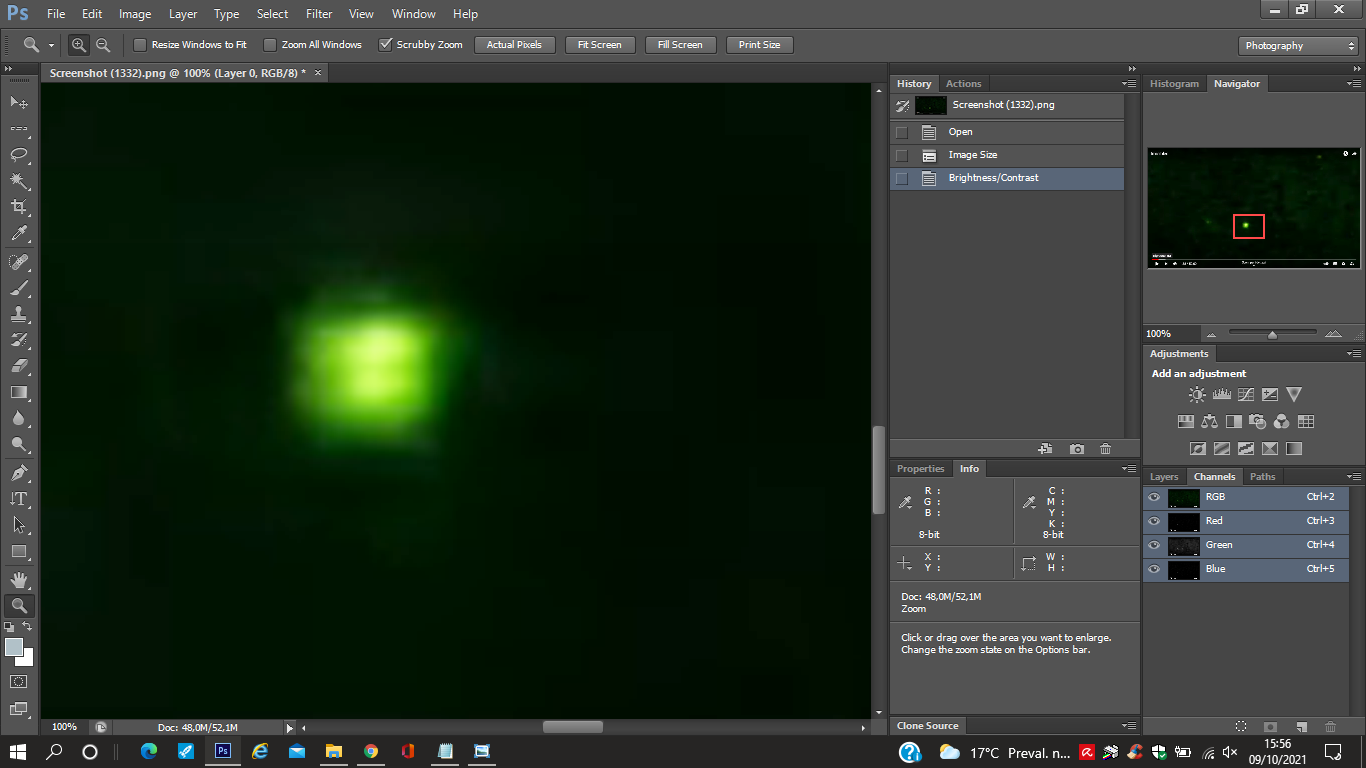Image resolution: width=1366 pixels, height=768 pixels.
Task: Open the status bar Doc info arrow
Action: (290, 728)
